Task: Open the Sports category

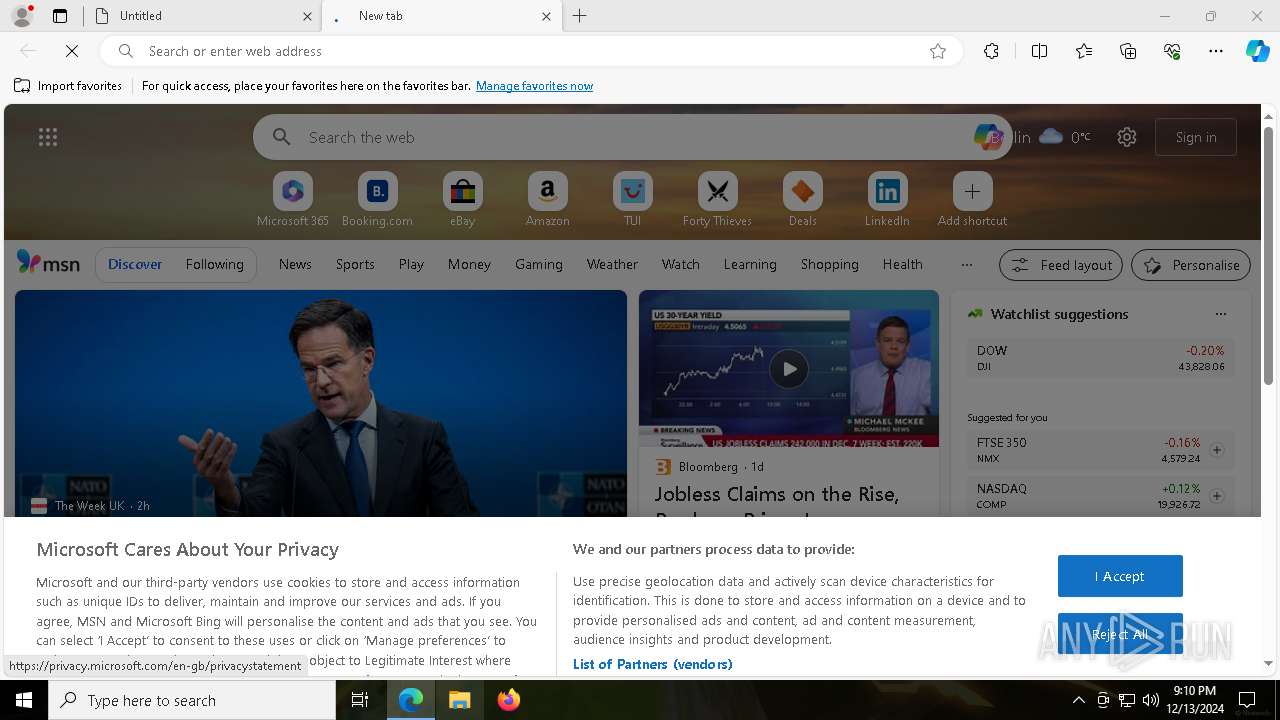Action: [x=355, y=264]
